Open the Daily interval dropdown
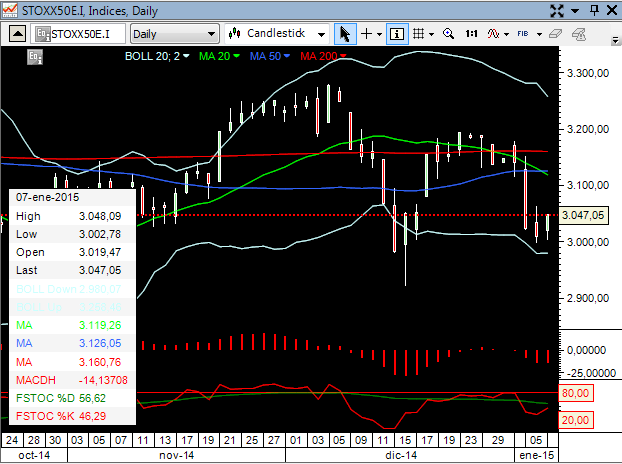 (175, 34)
